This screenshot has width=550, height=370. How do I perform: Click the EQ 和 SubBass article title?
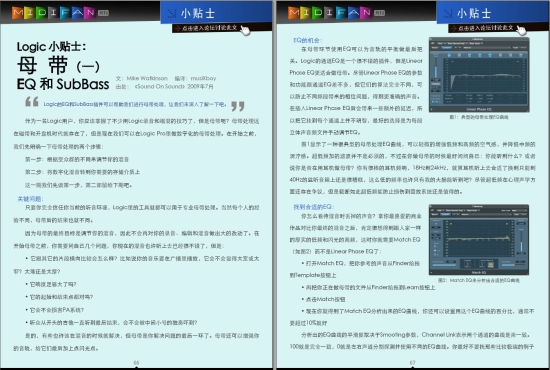pyautogui.click(x=63, y=84)
